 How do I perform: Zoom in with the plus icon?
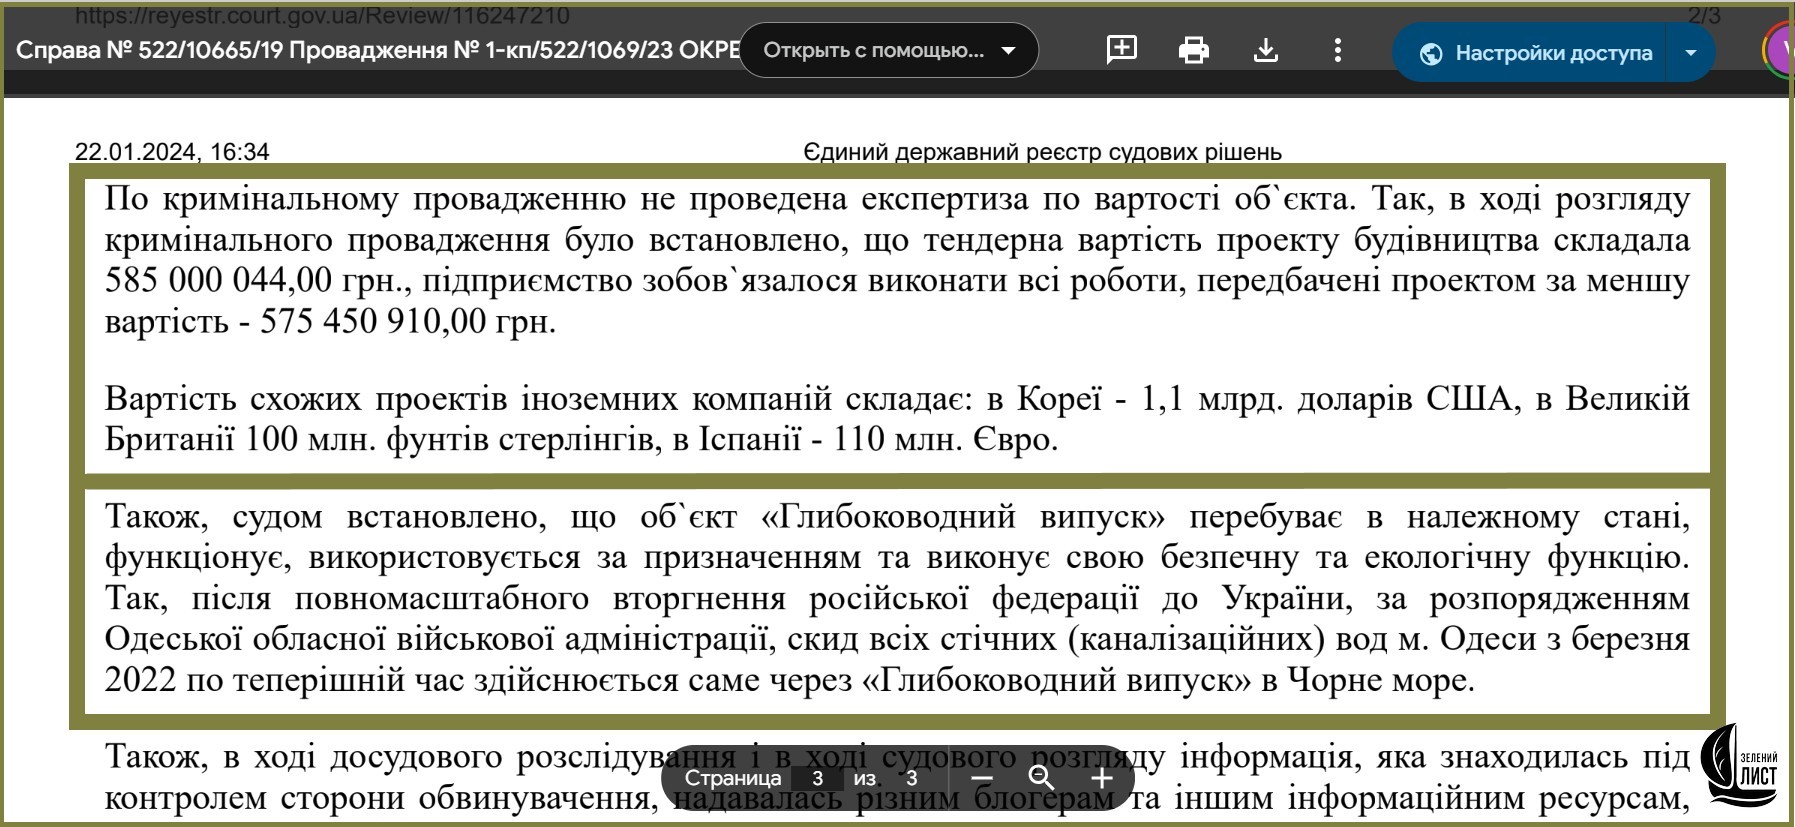point(1101,778)
